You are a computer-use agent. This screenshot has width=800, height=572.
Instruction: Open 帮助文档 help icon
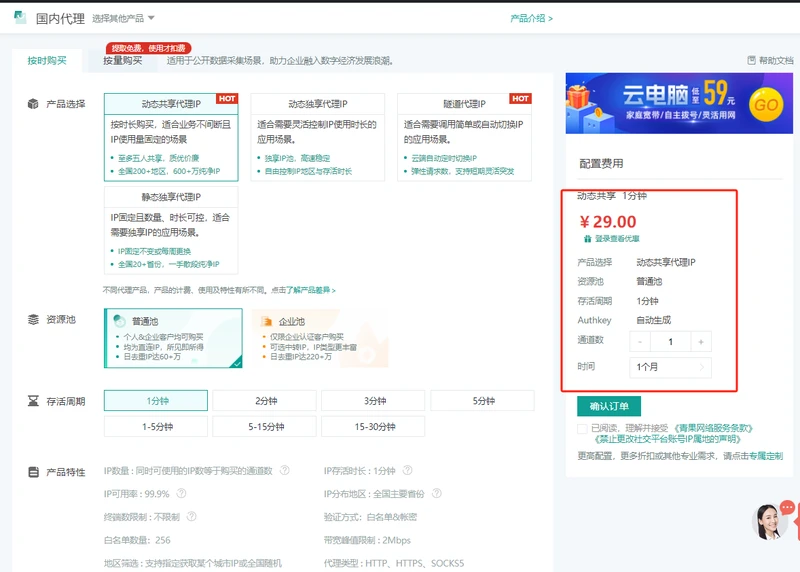click(752, 60)
